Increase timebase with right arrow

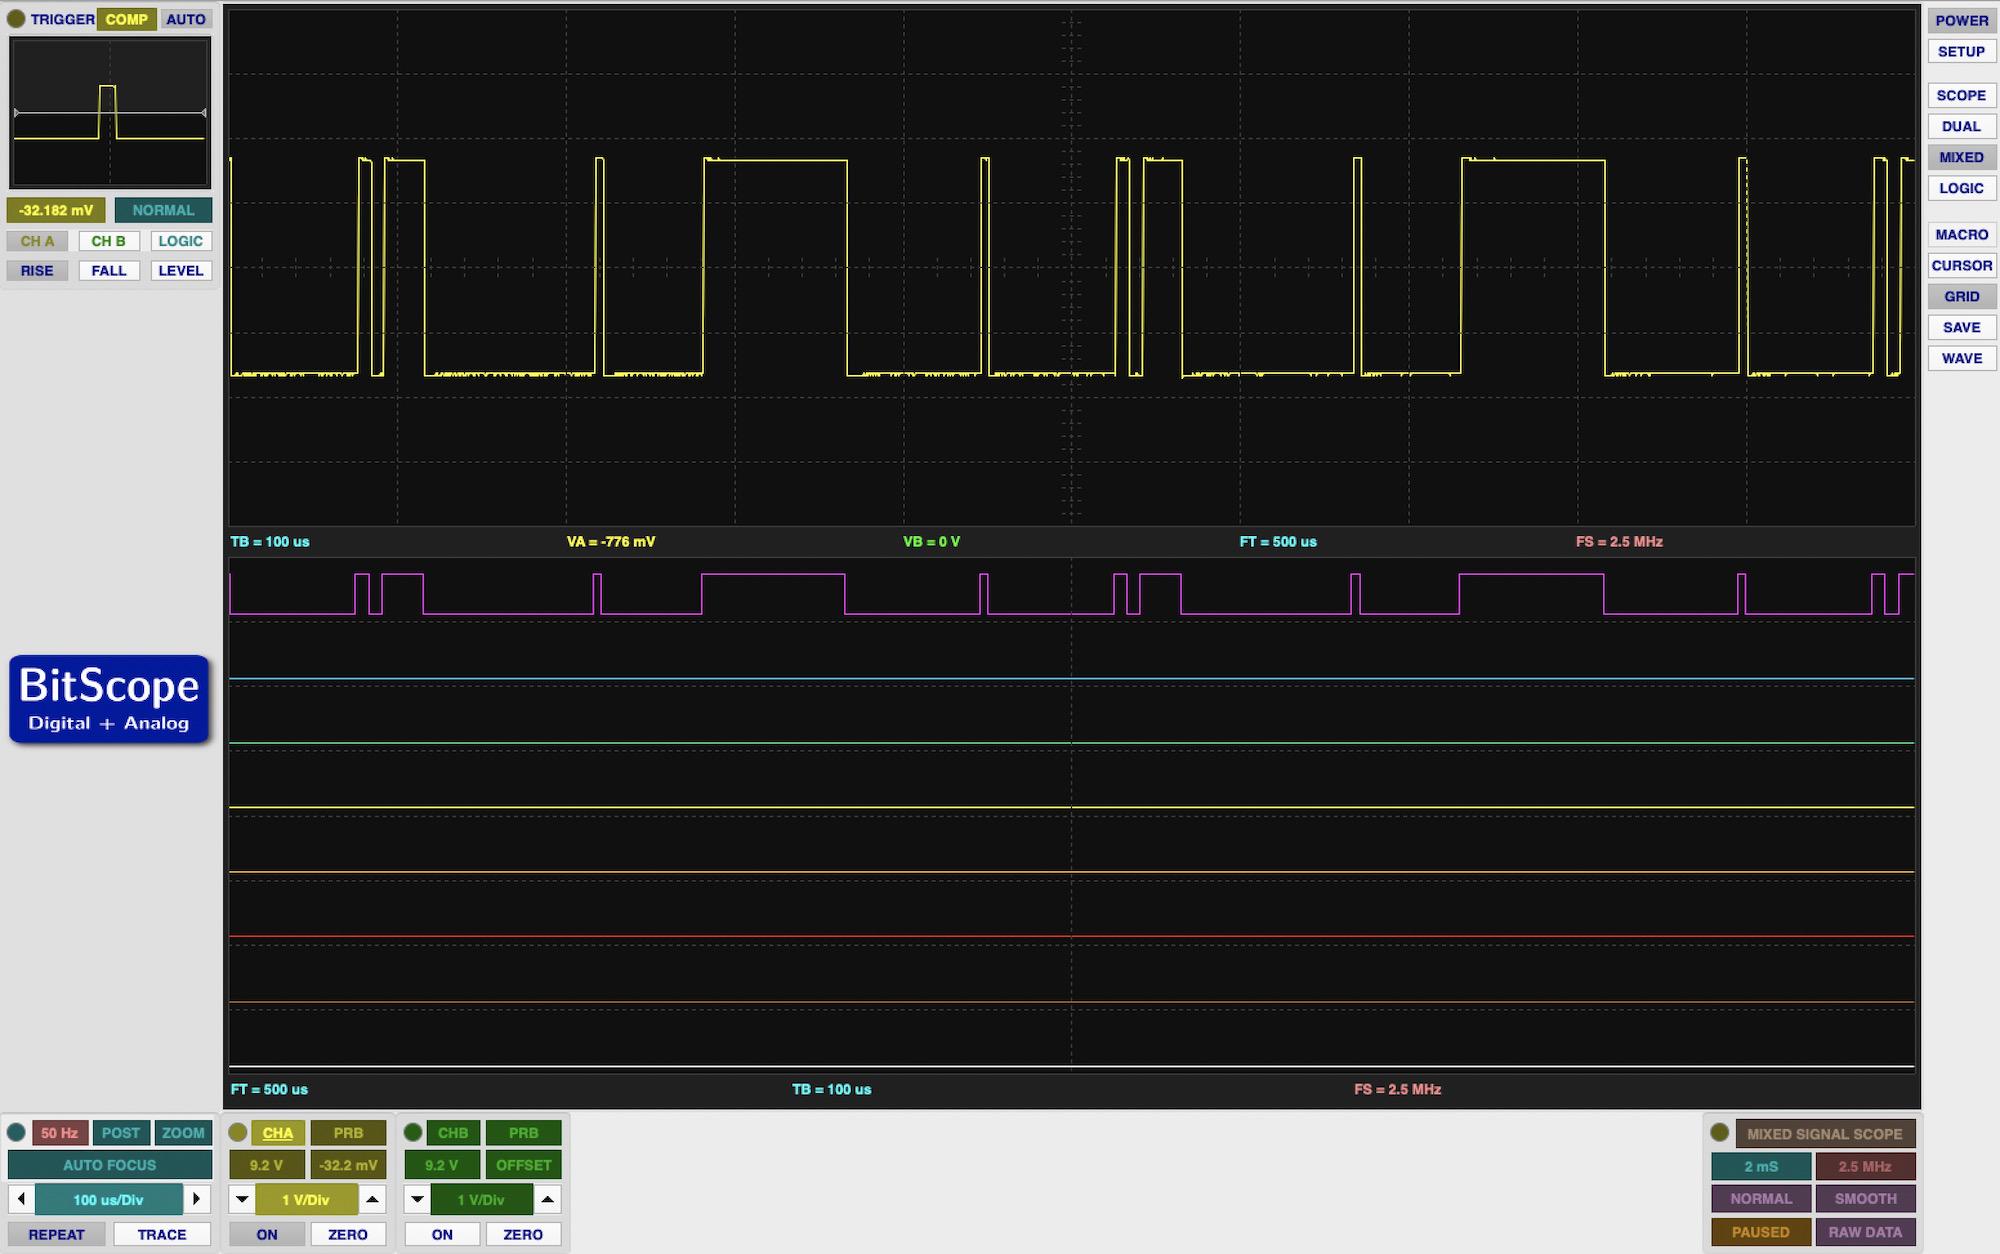(197, 1199)
